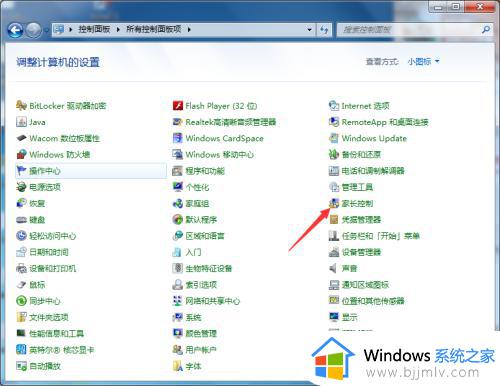The image size is (500, 386).
Task: Open 备份和还原 icon
Action: 334,154
